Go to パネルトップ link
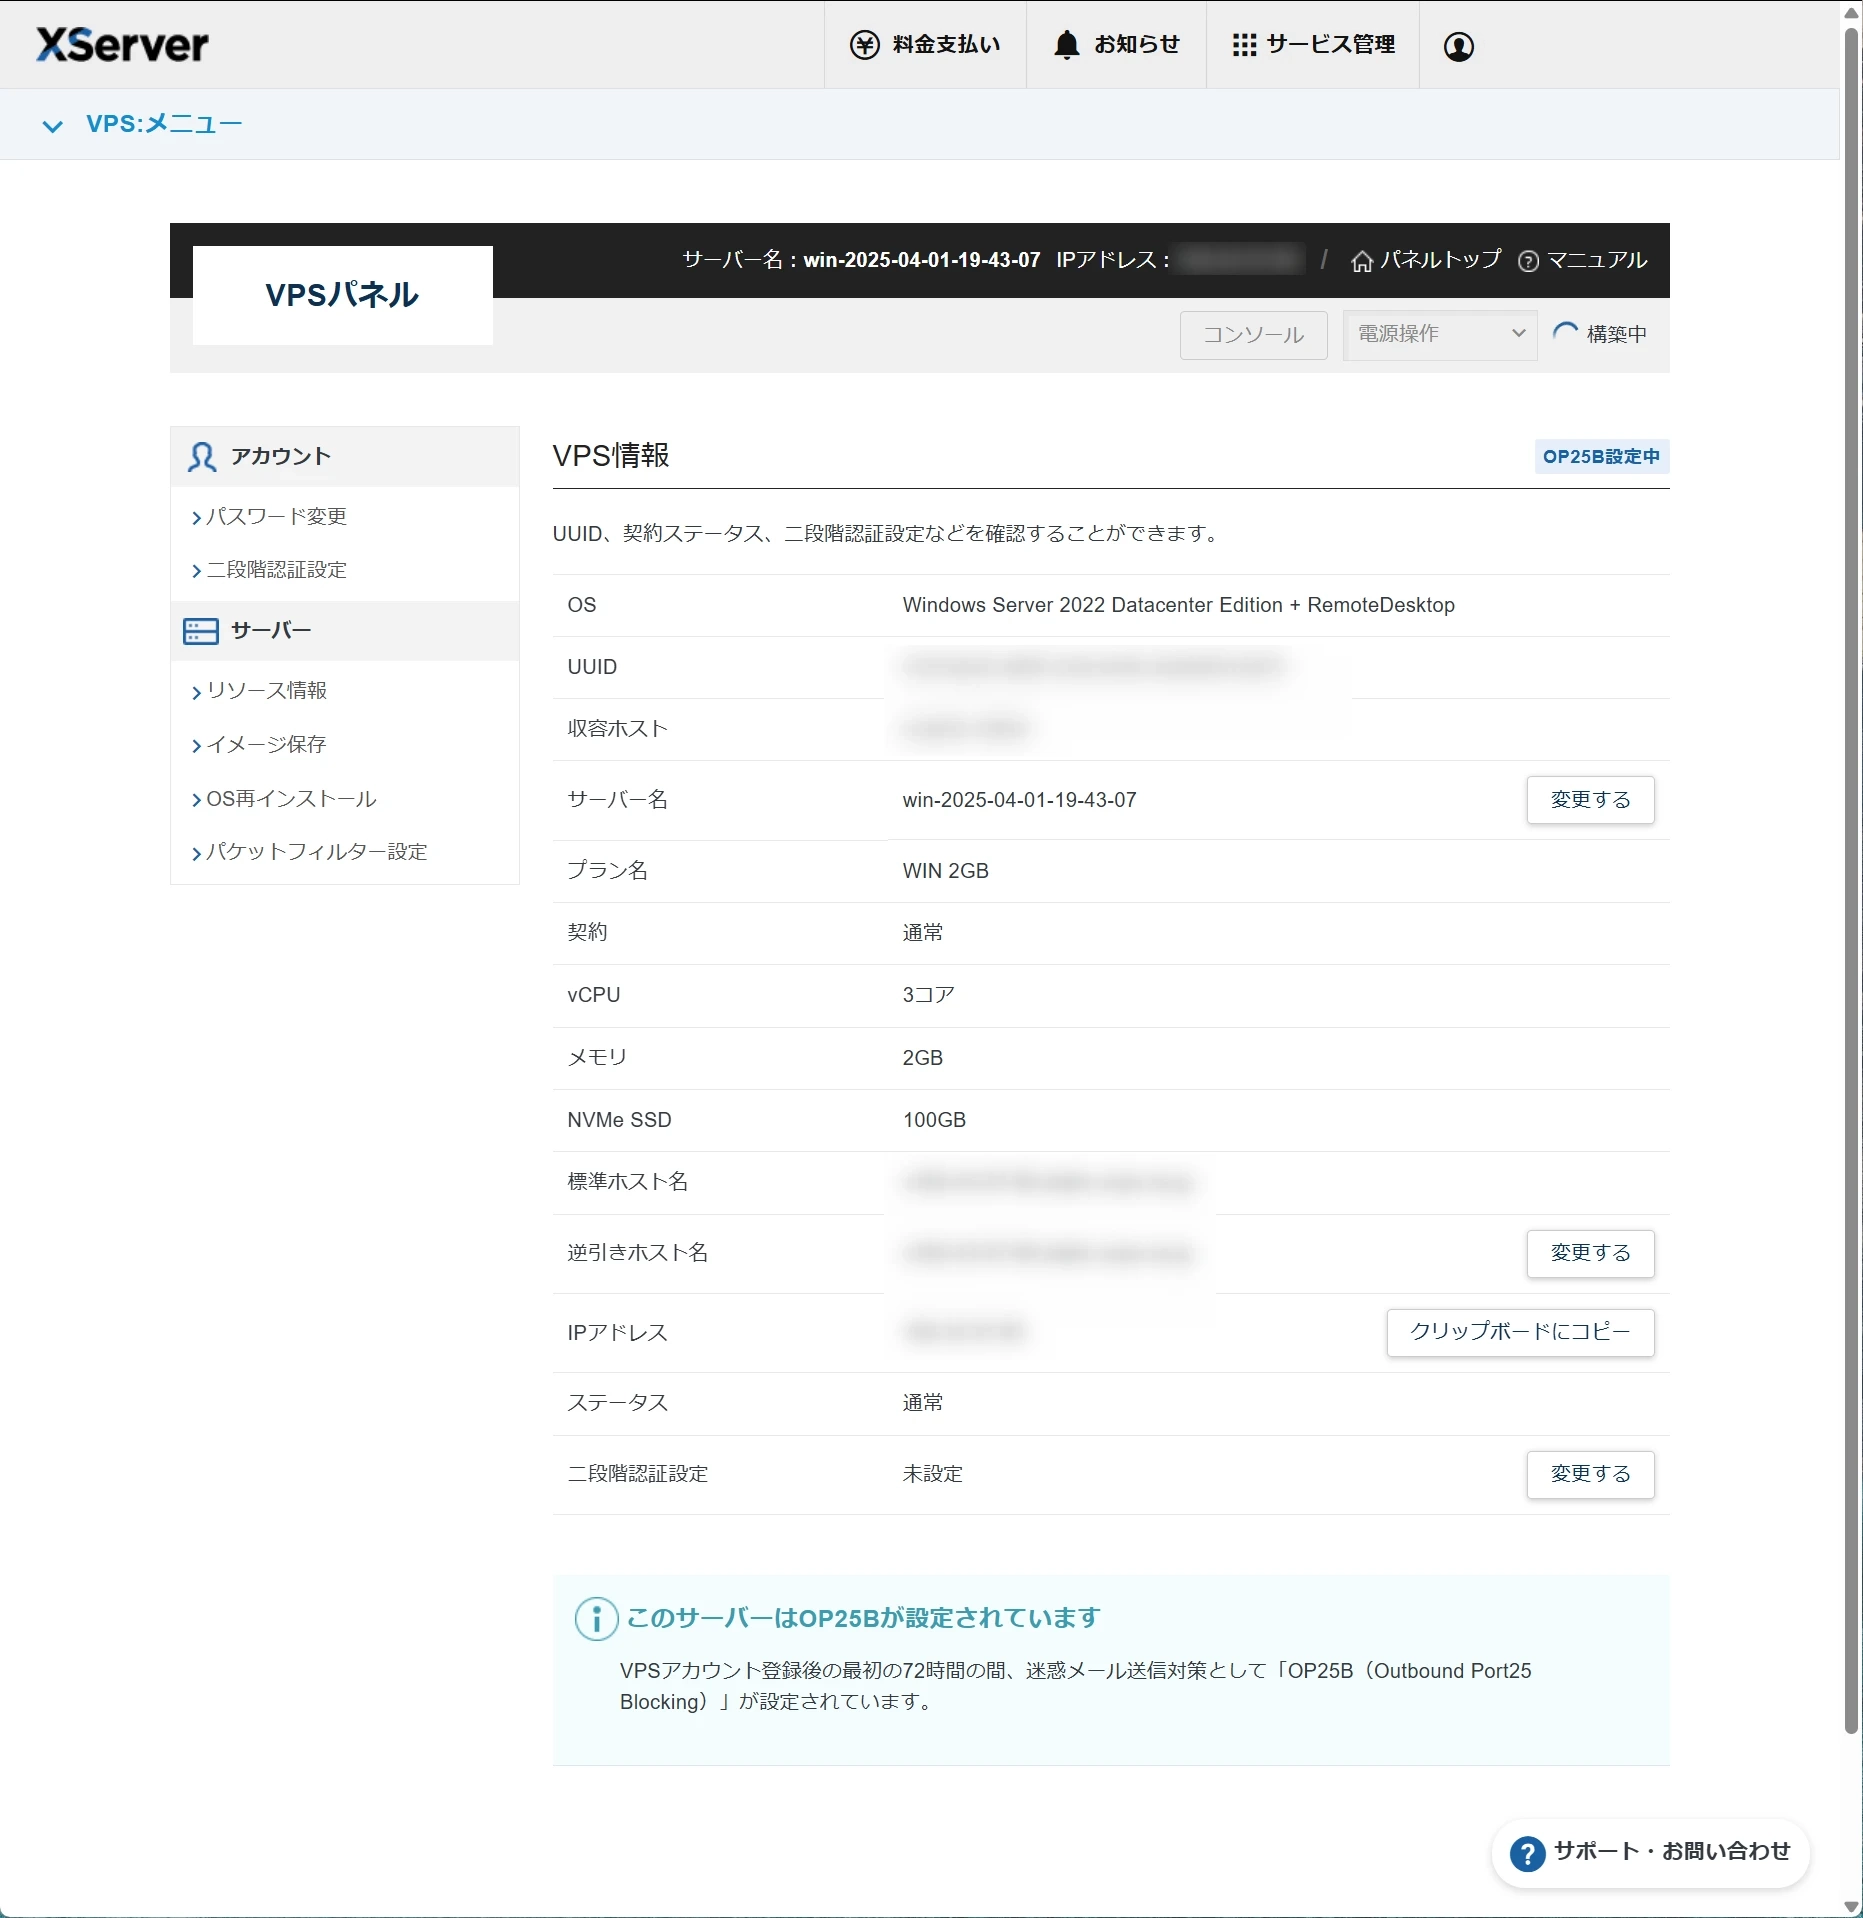 point(1440,260)
